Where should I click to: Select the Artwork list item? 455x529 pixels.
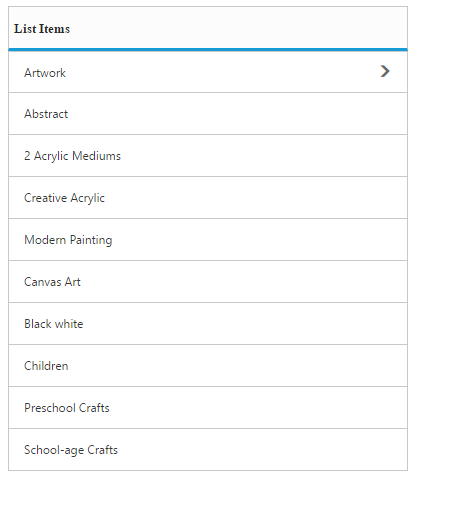coord(208,72)
